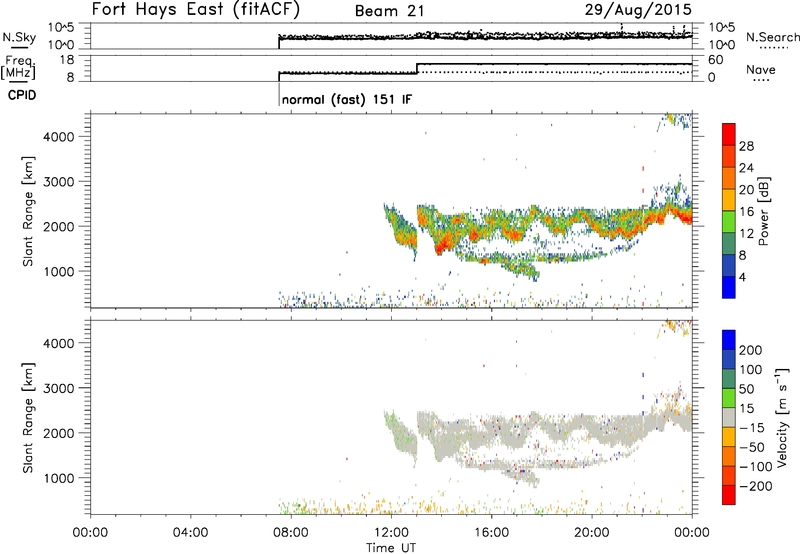
Task: Click the noise trace in the N.Sky panel
Action: pos(485,36)
